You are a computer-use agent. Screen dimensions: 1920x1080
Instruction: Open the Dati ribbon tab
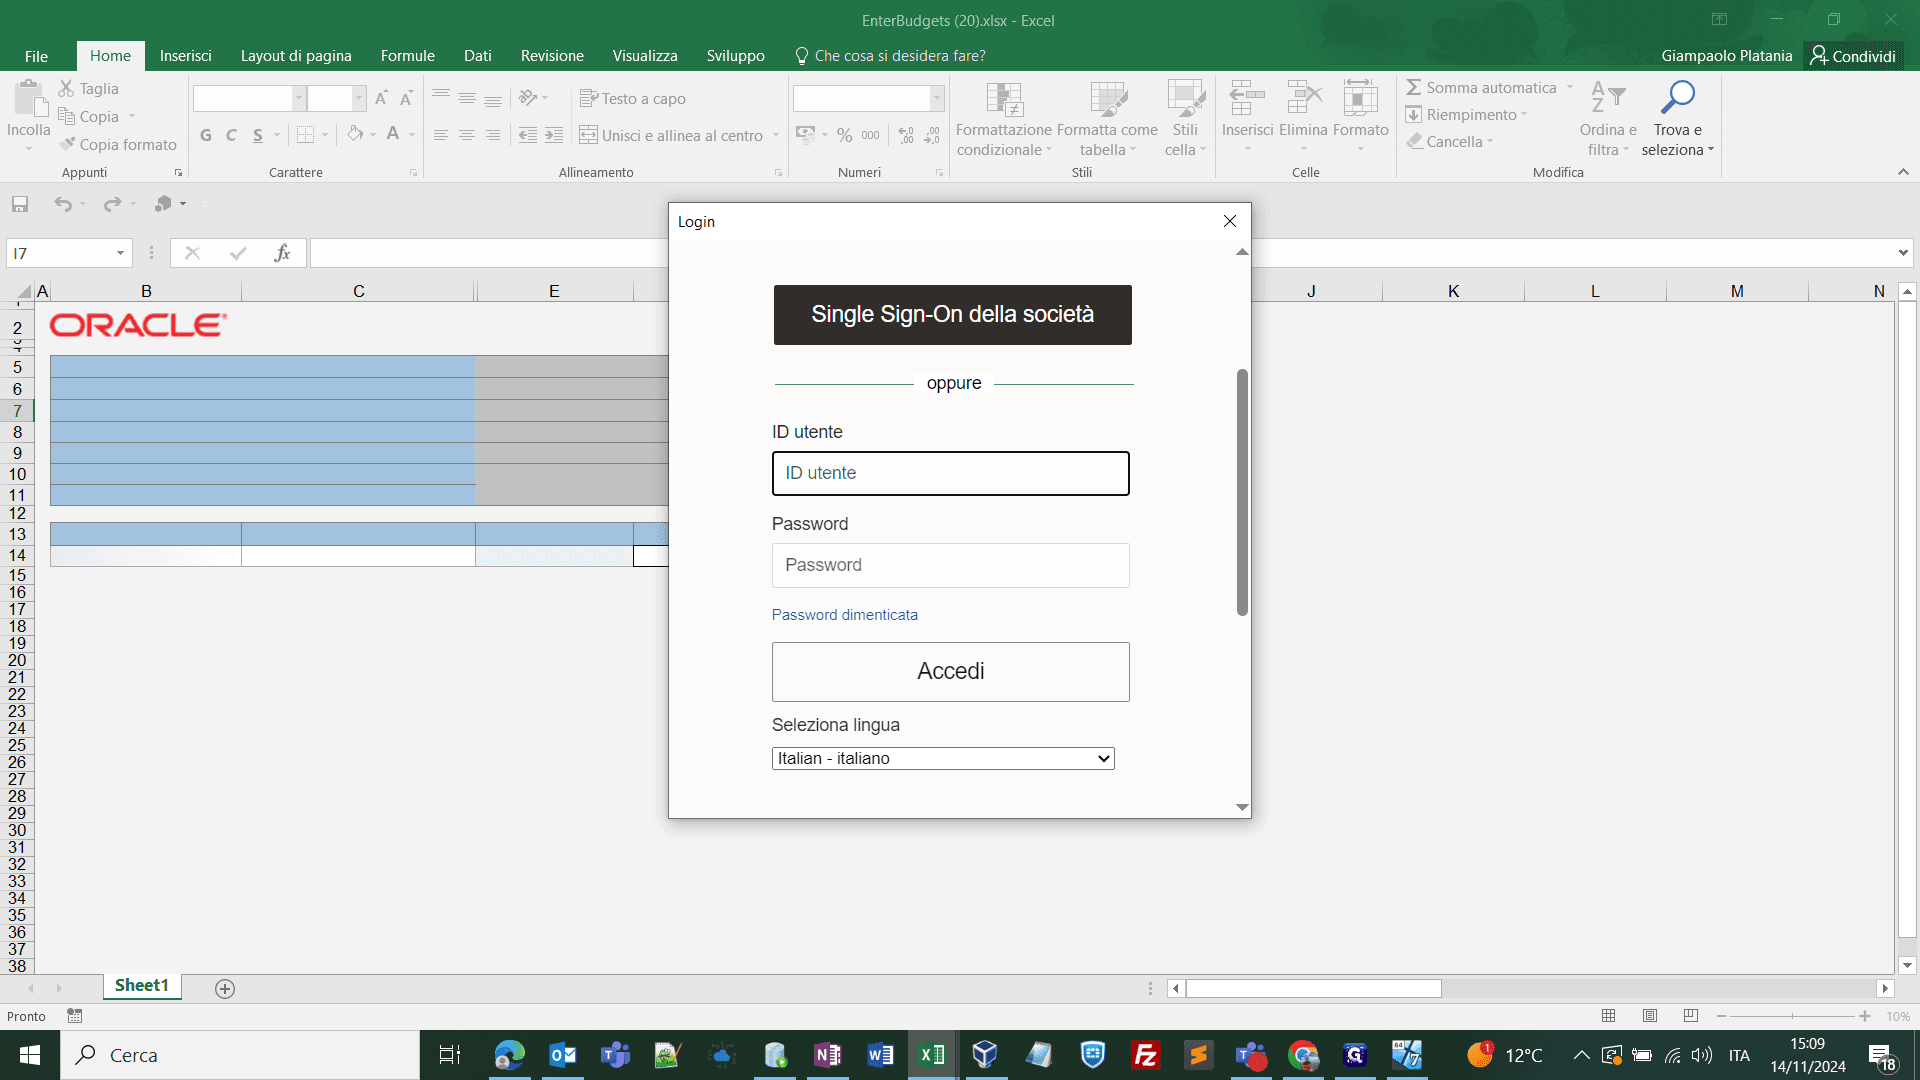[477, 55]
